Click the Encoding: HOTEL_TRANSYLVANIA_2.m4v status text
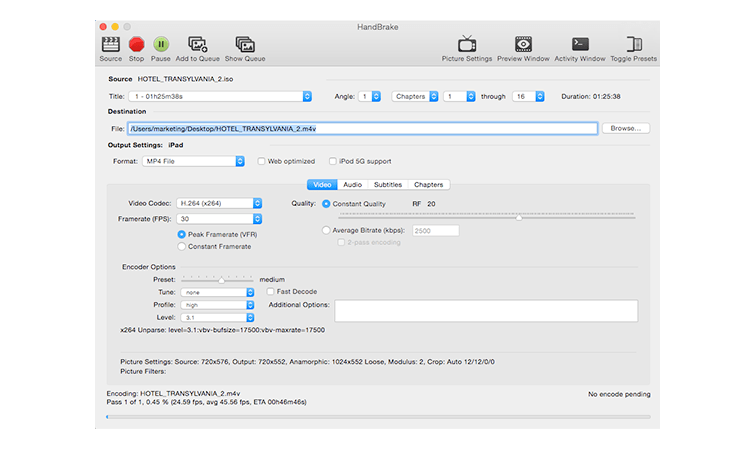Image resolution: width=755 pixels, height=450 pixels. point(173,393)
